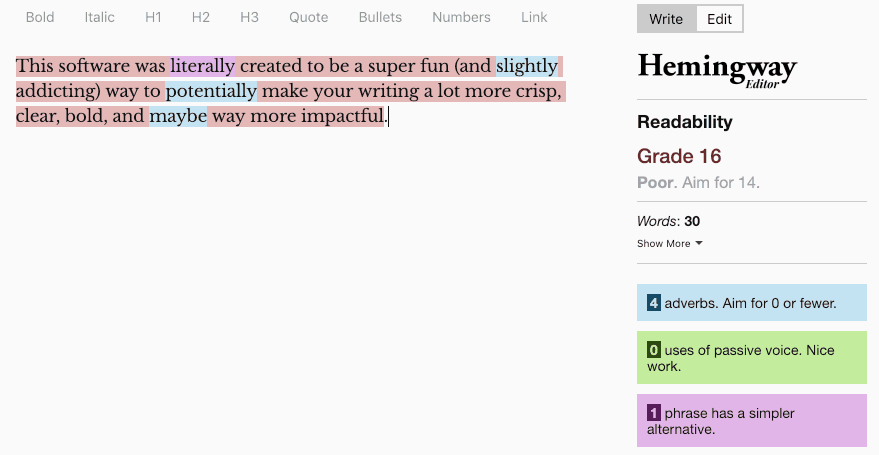Viewport: 879px width, 455px height.
Task: Set heading level H3
Action: (x=249, y=17)
